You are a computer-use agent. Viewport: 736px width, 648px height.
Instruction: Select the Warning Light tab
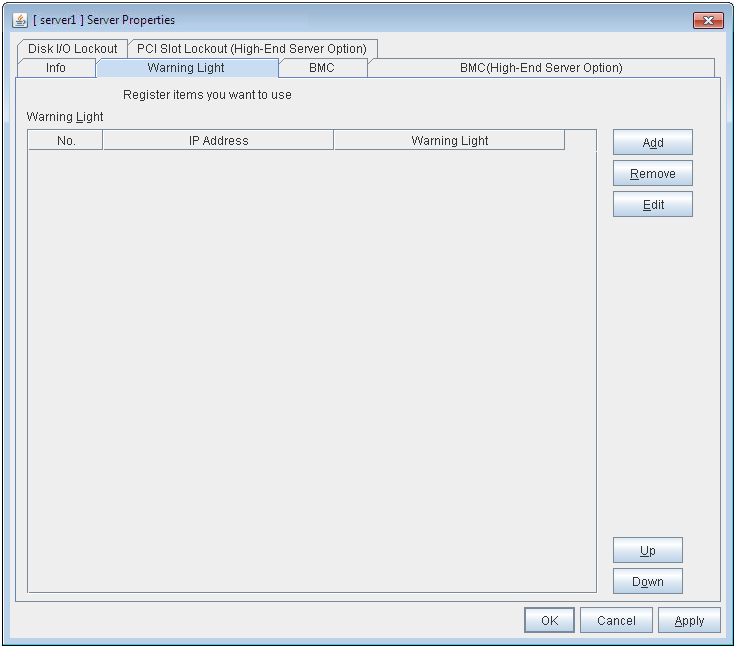[x=186, y=68]
